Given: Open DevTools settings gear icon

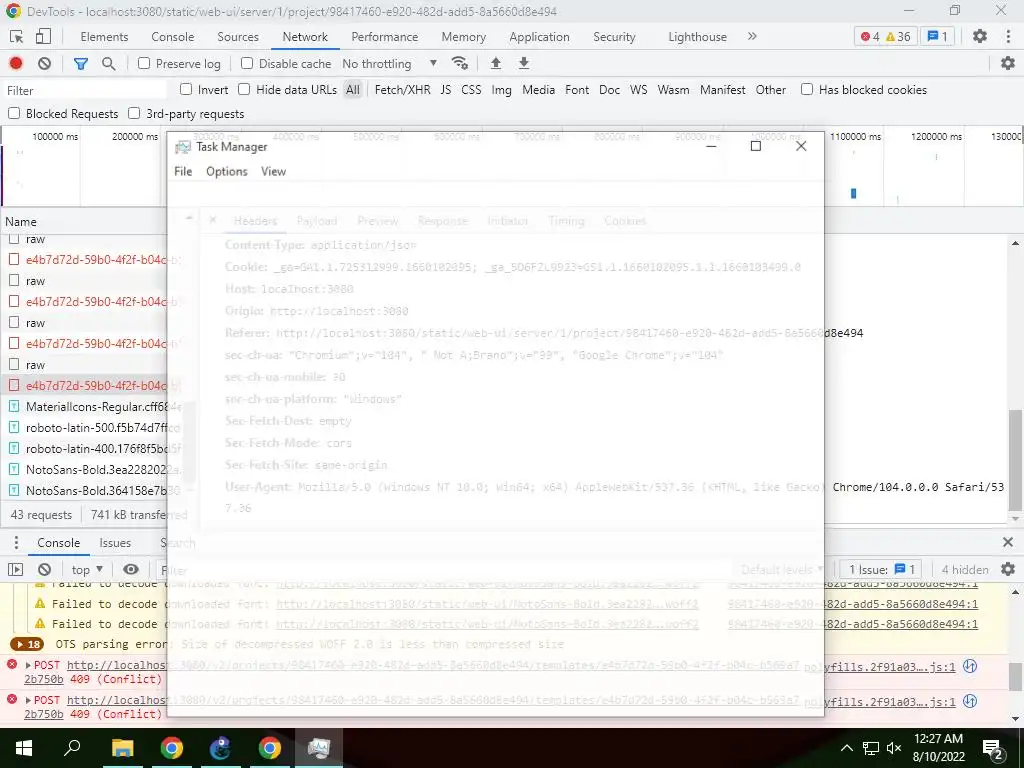Looking at the screenshot, I should (x=980, y=37).
